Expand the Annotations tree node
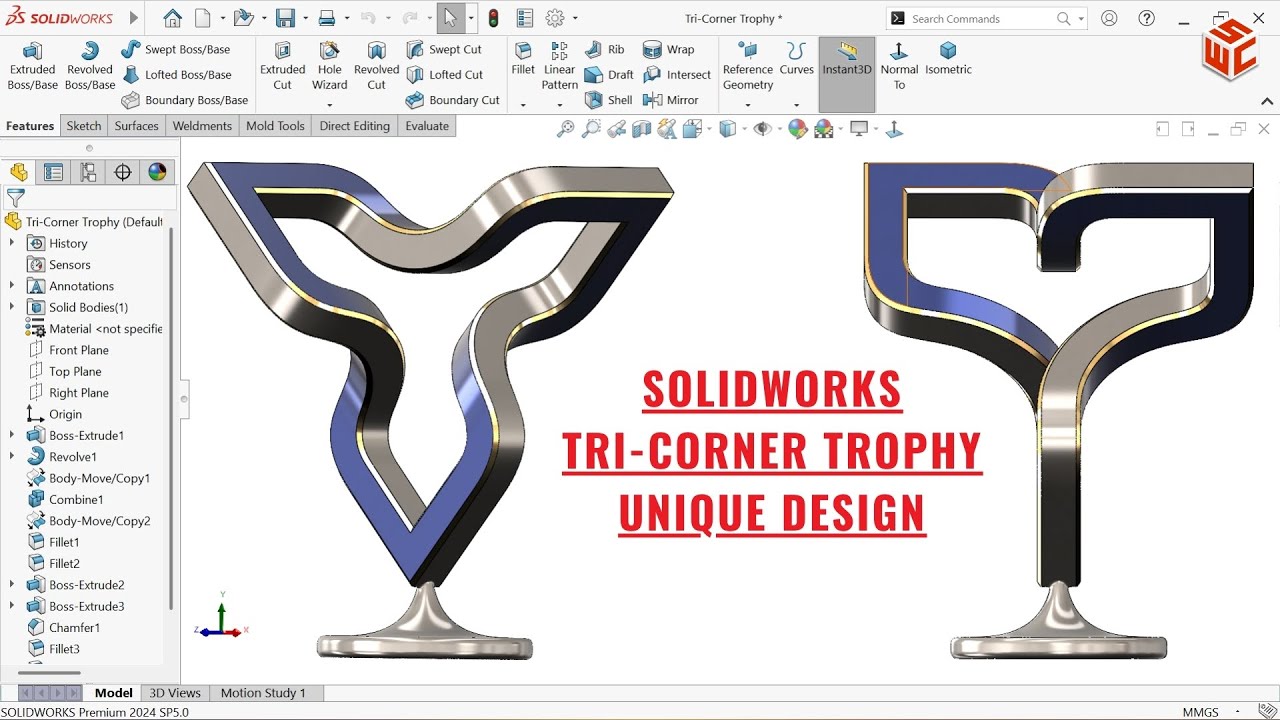Viewport: 1280px width, 720px height. point(12,286)
